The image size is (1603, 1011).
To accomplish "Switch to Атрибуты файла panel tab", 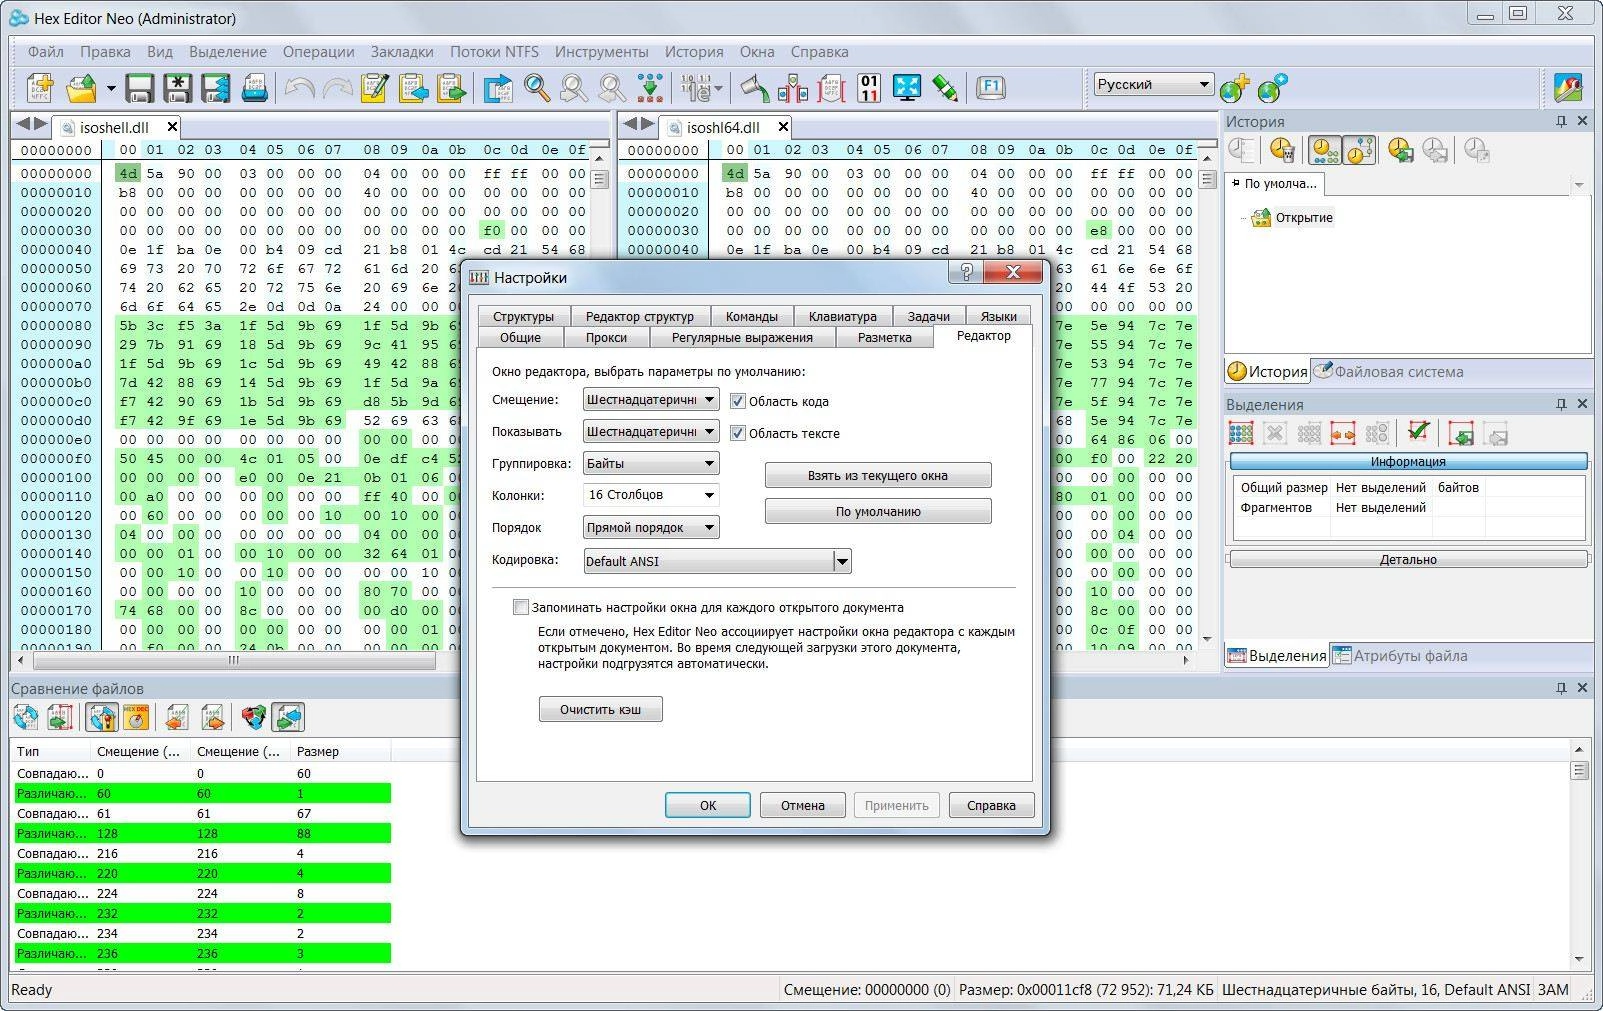I will pyautogui.click(x=1400, y=656).
